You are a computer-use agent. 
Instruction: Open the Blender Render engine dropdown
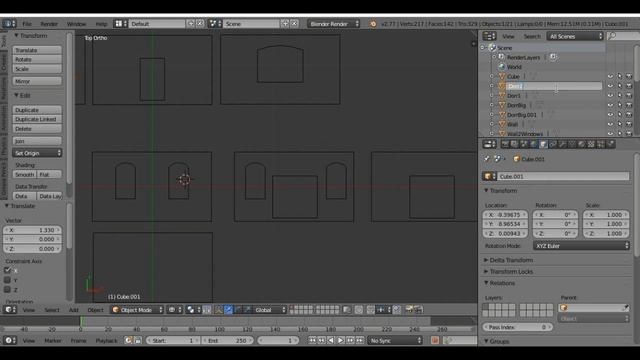333,24
